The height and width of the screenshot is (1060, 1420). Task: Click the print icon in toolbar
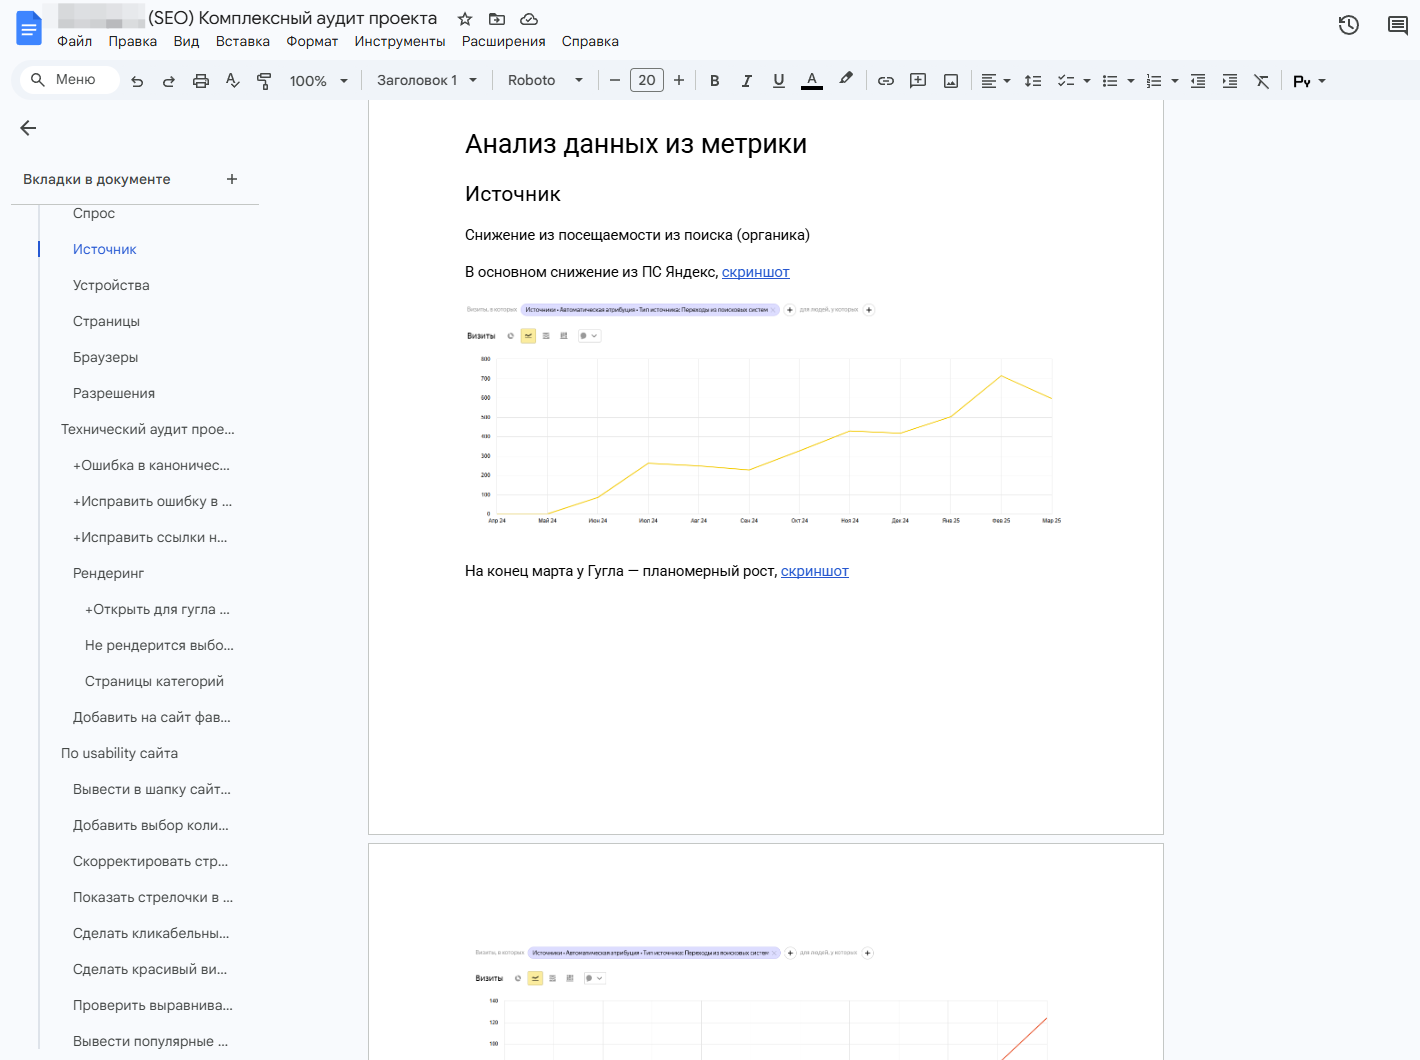[201, 81]
